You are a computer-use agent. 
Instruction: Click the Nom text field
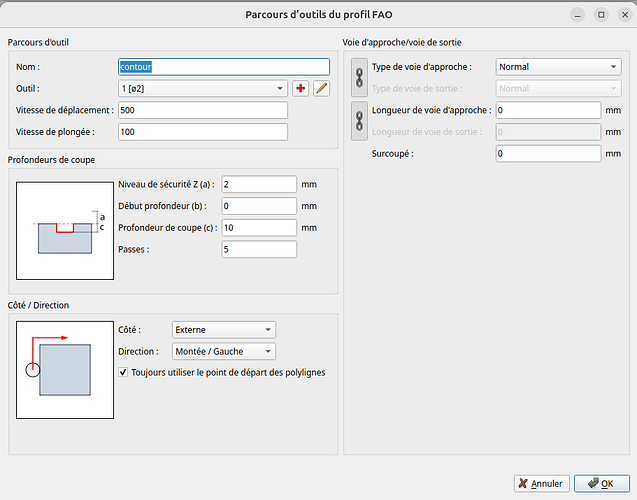[223, 67]
